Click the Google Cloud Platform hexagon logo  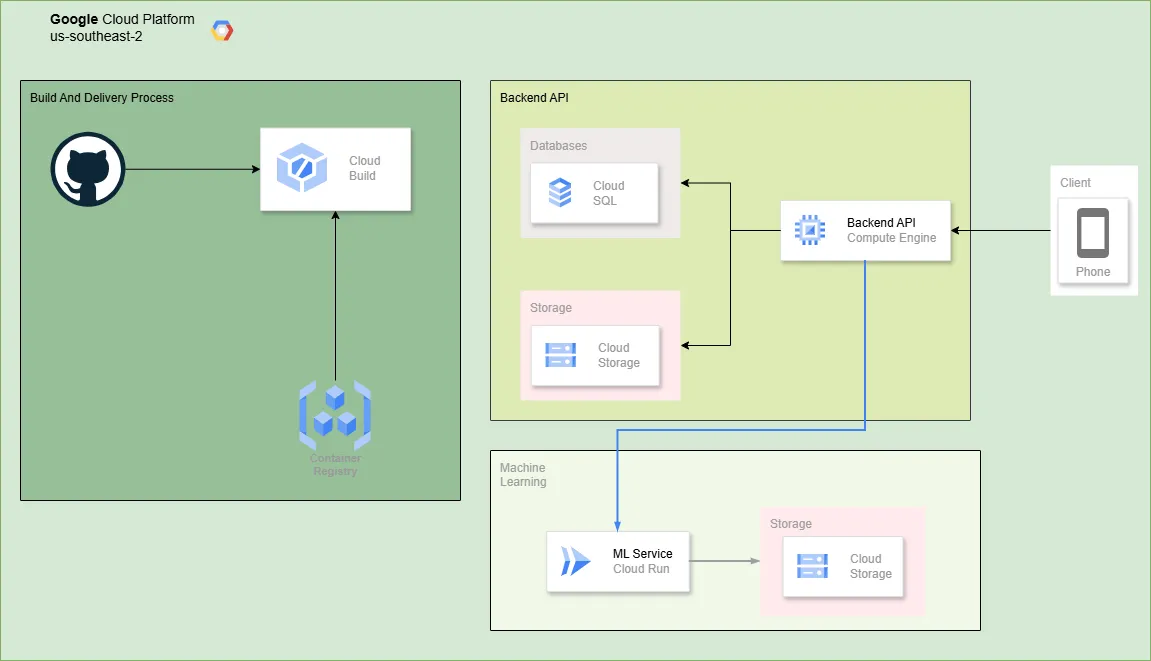(x=222, y=31)
